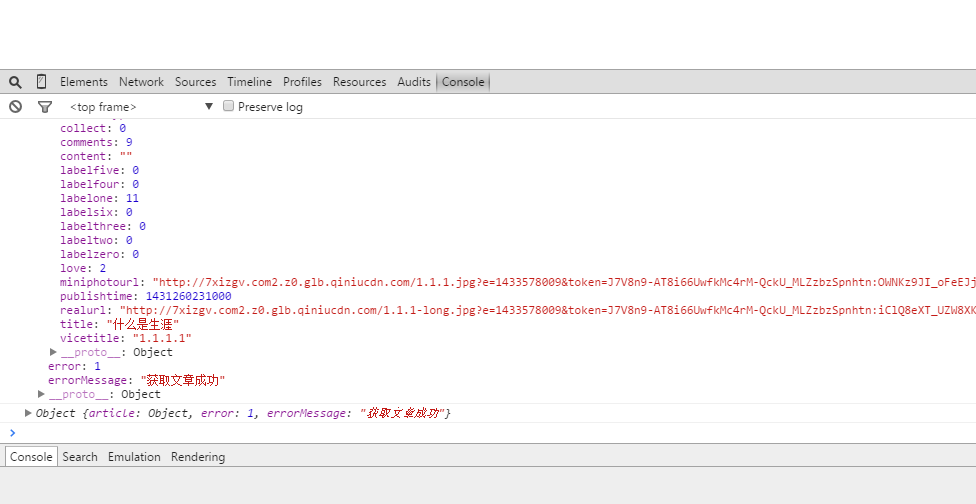Expand the logged Object summary line
The width and height of the screenshot is (976, 504).
(x=28, y=413)
